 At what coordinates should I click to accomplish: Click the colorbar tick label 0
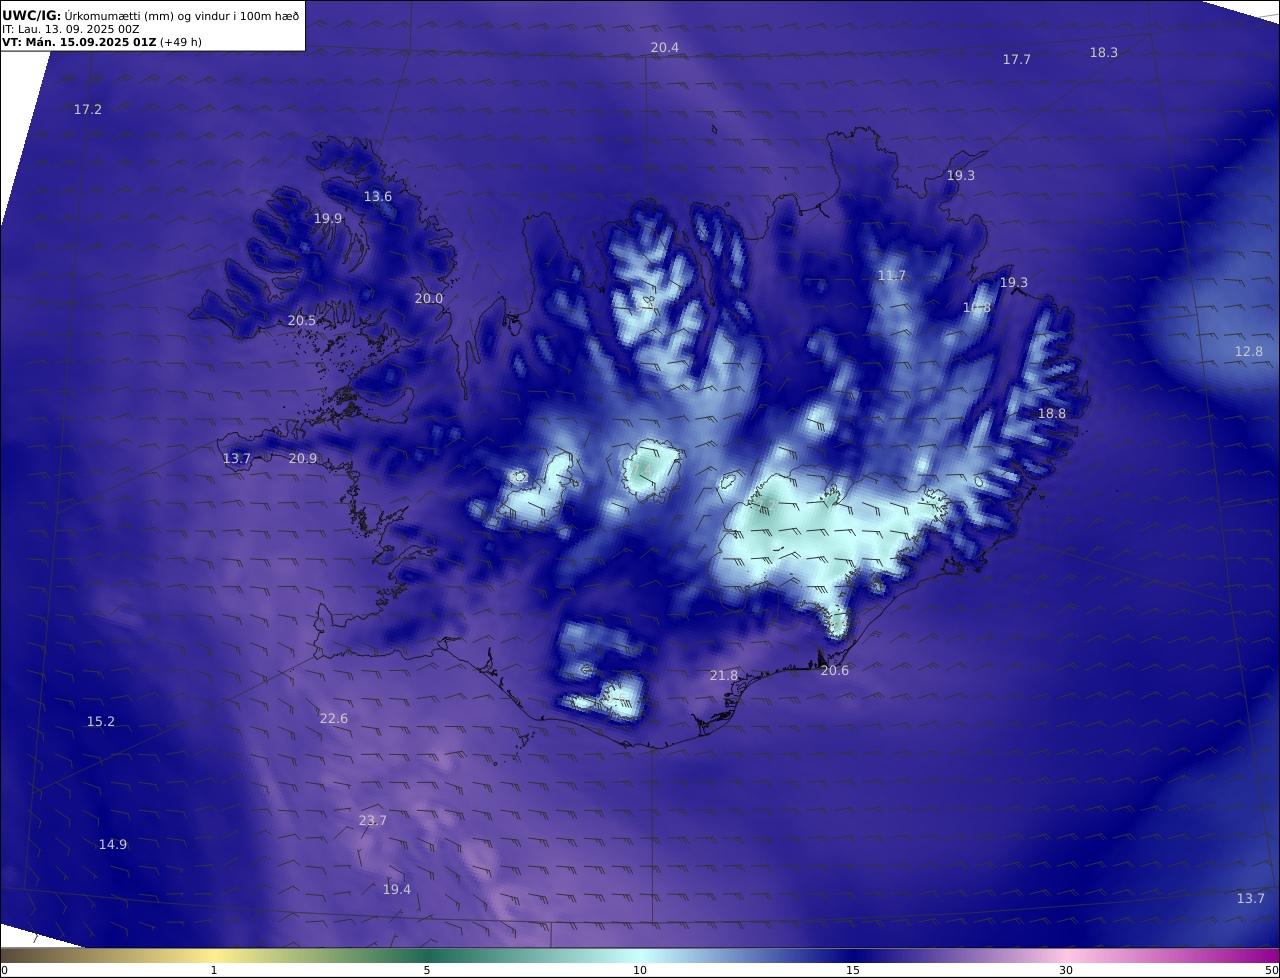(4, 970)
